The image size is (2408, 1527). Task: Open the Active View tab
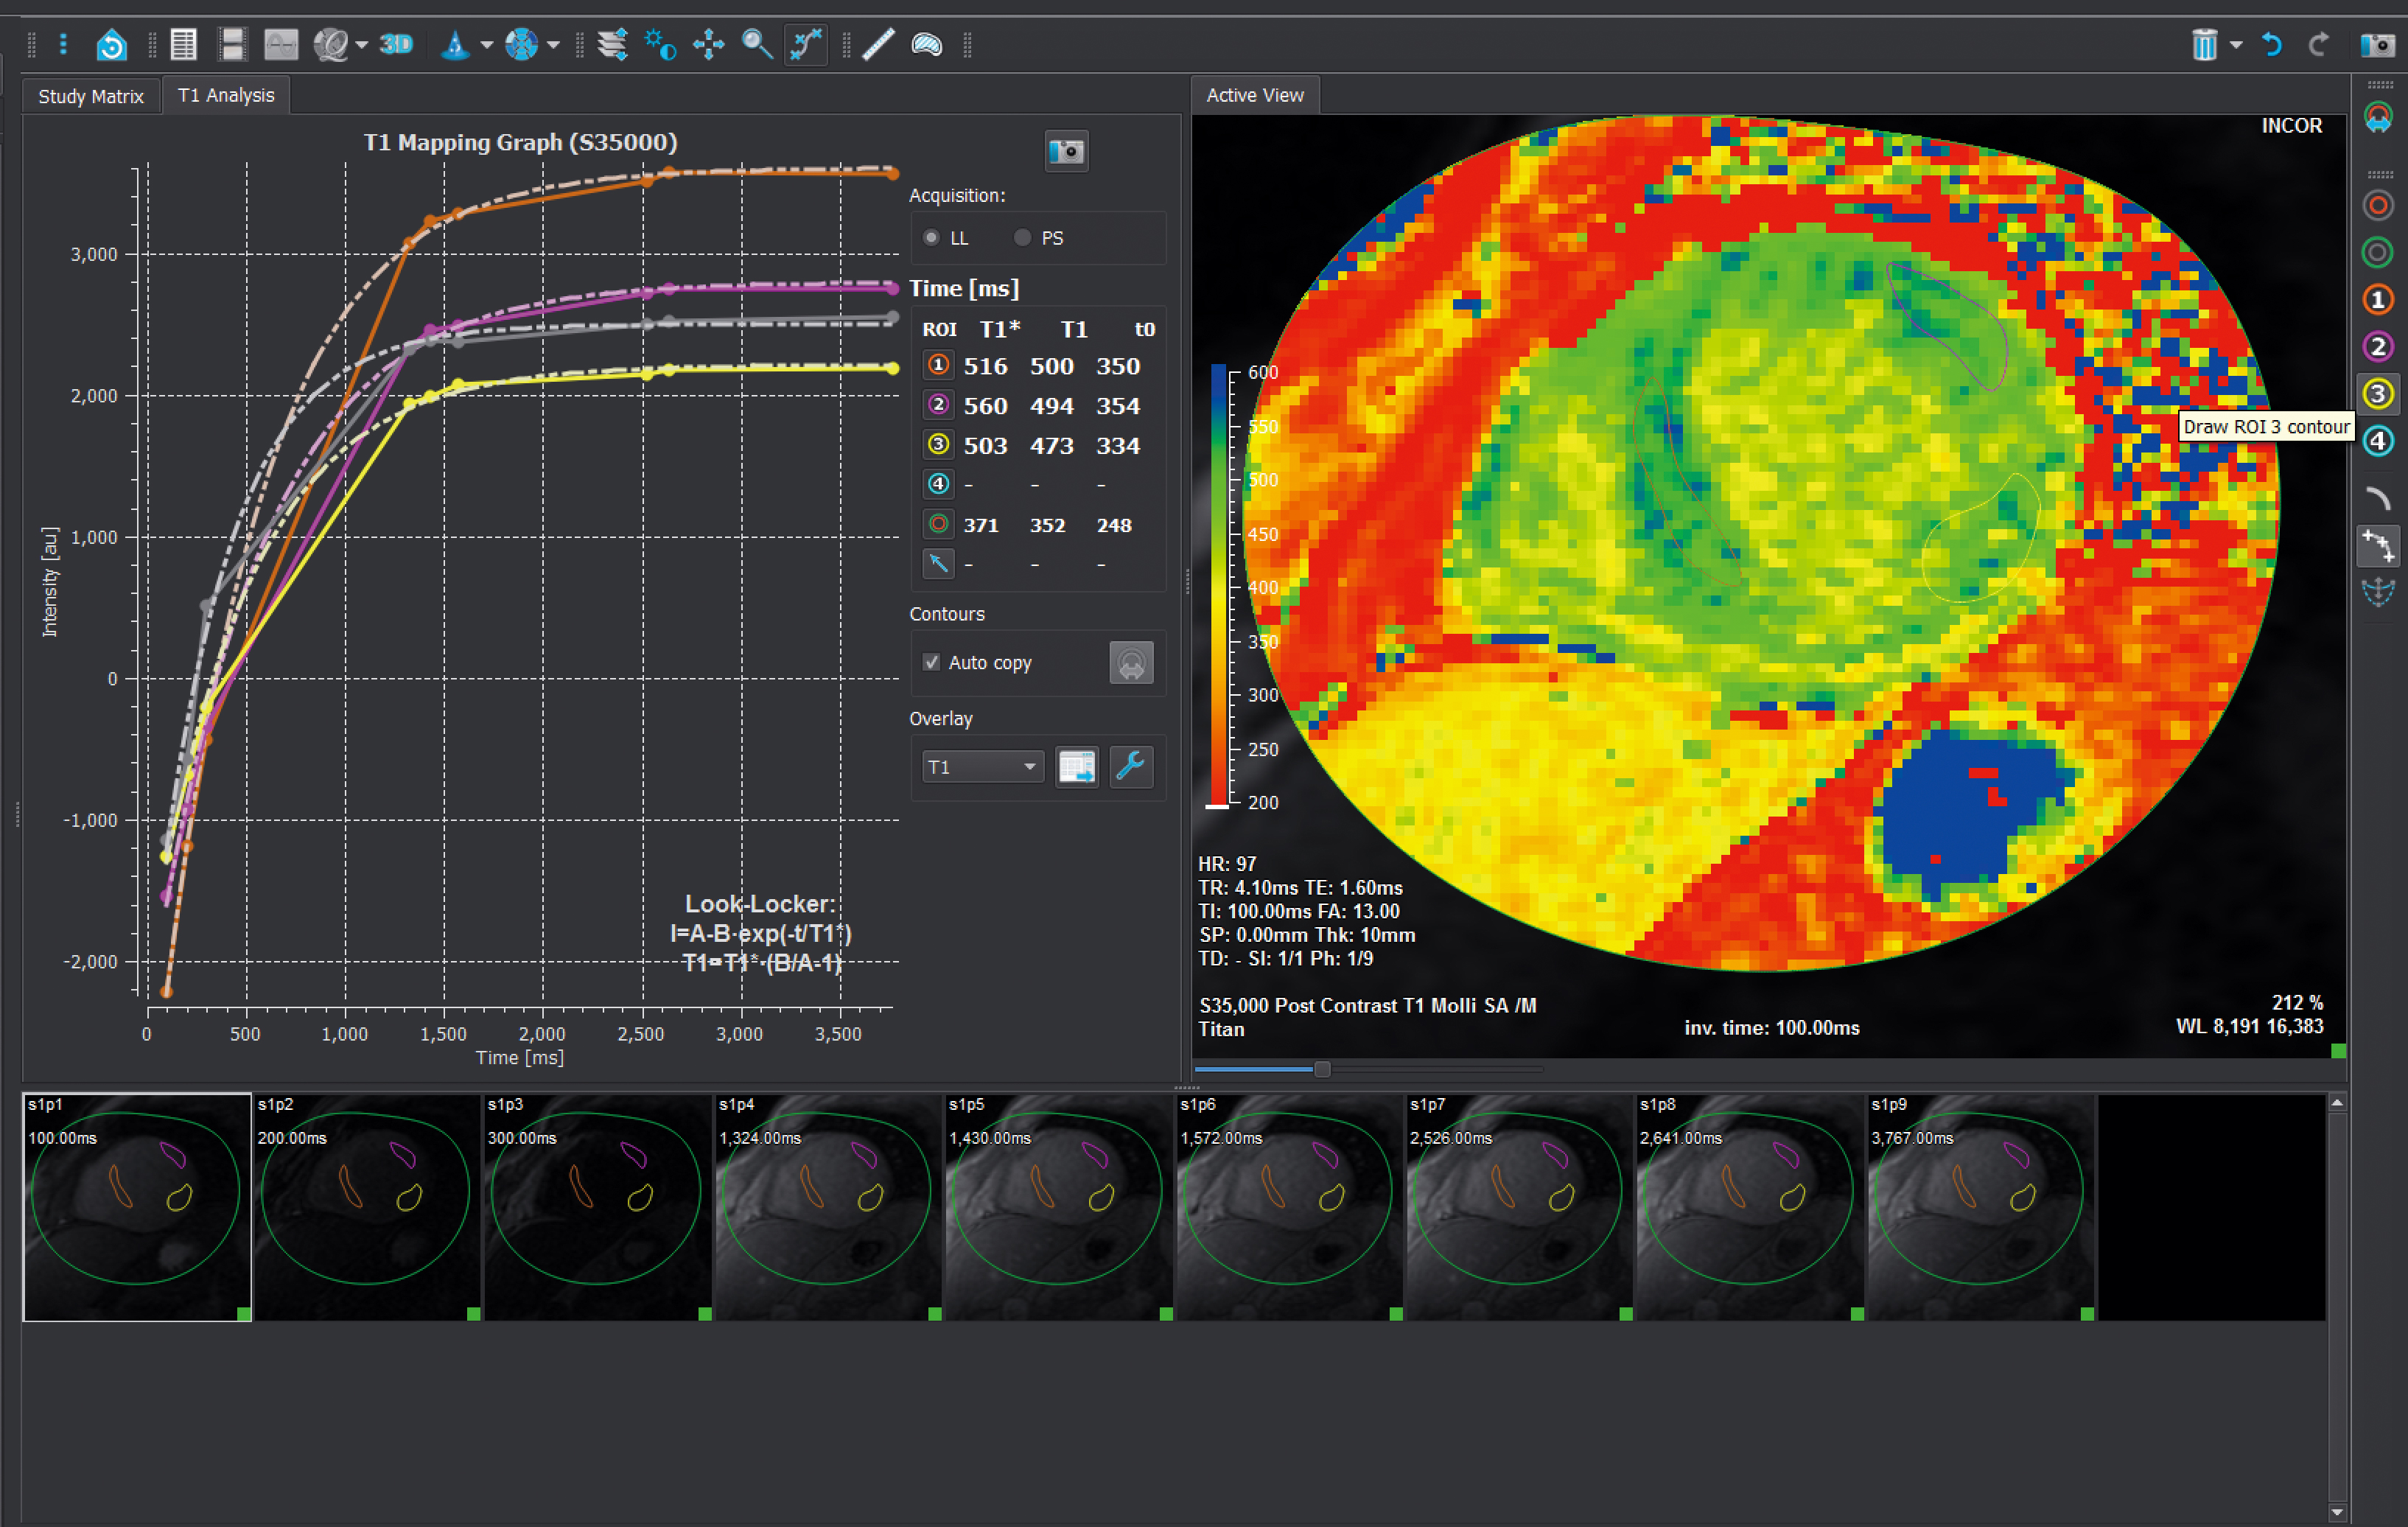1254,95
